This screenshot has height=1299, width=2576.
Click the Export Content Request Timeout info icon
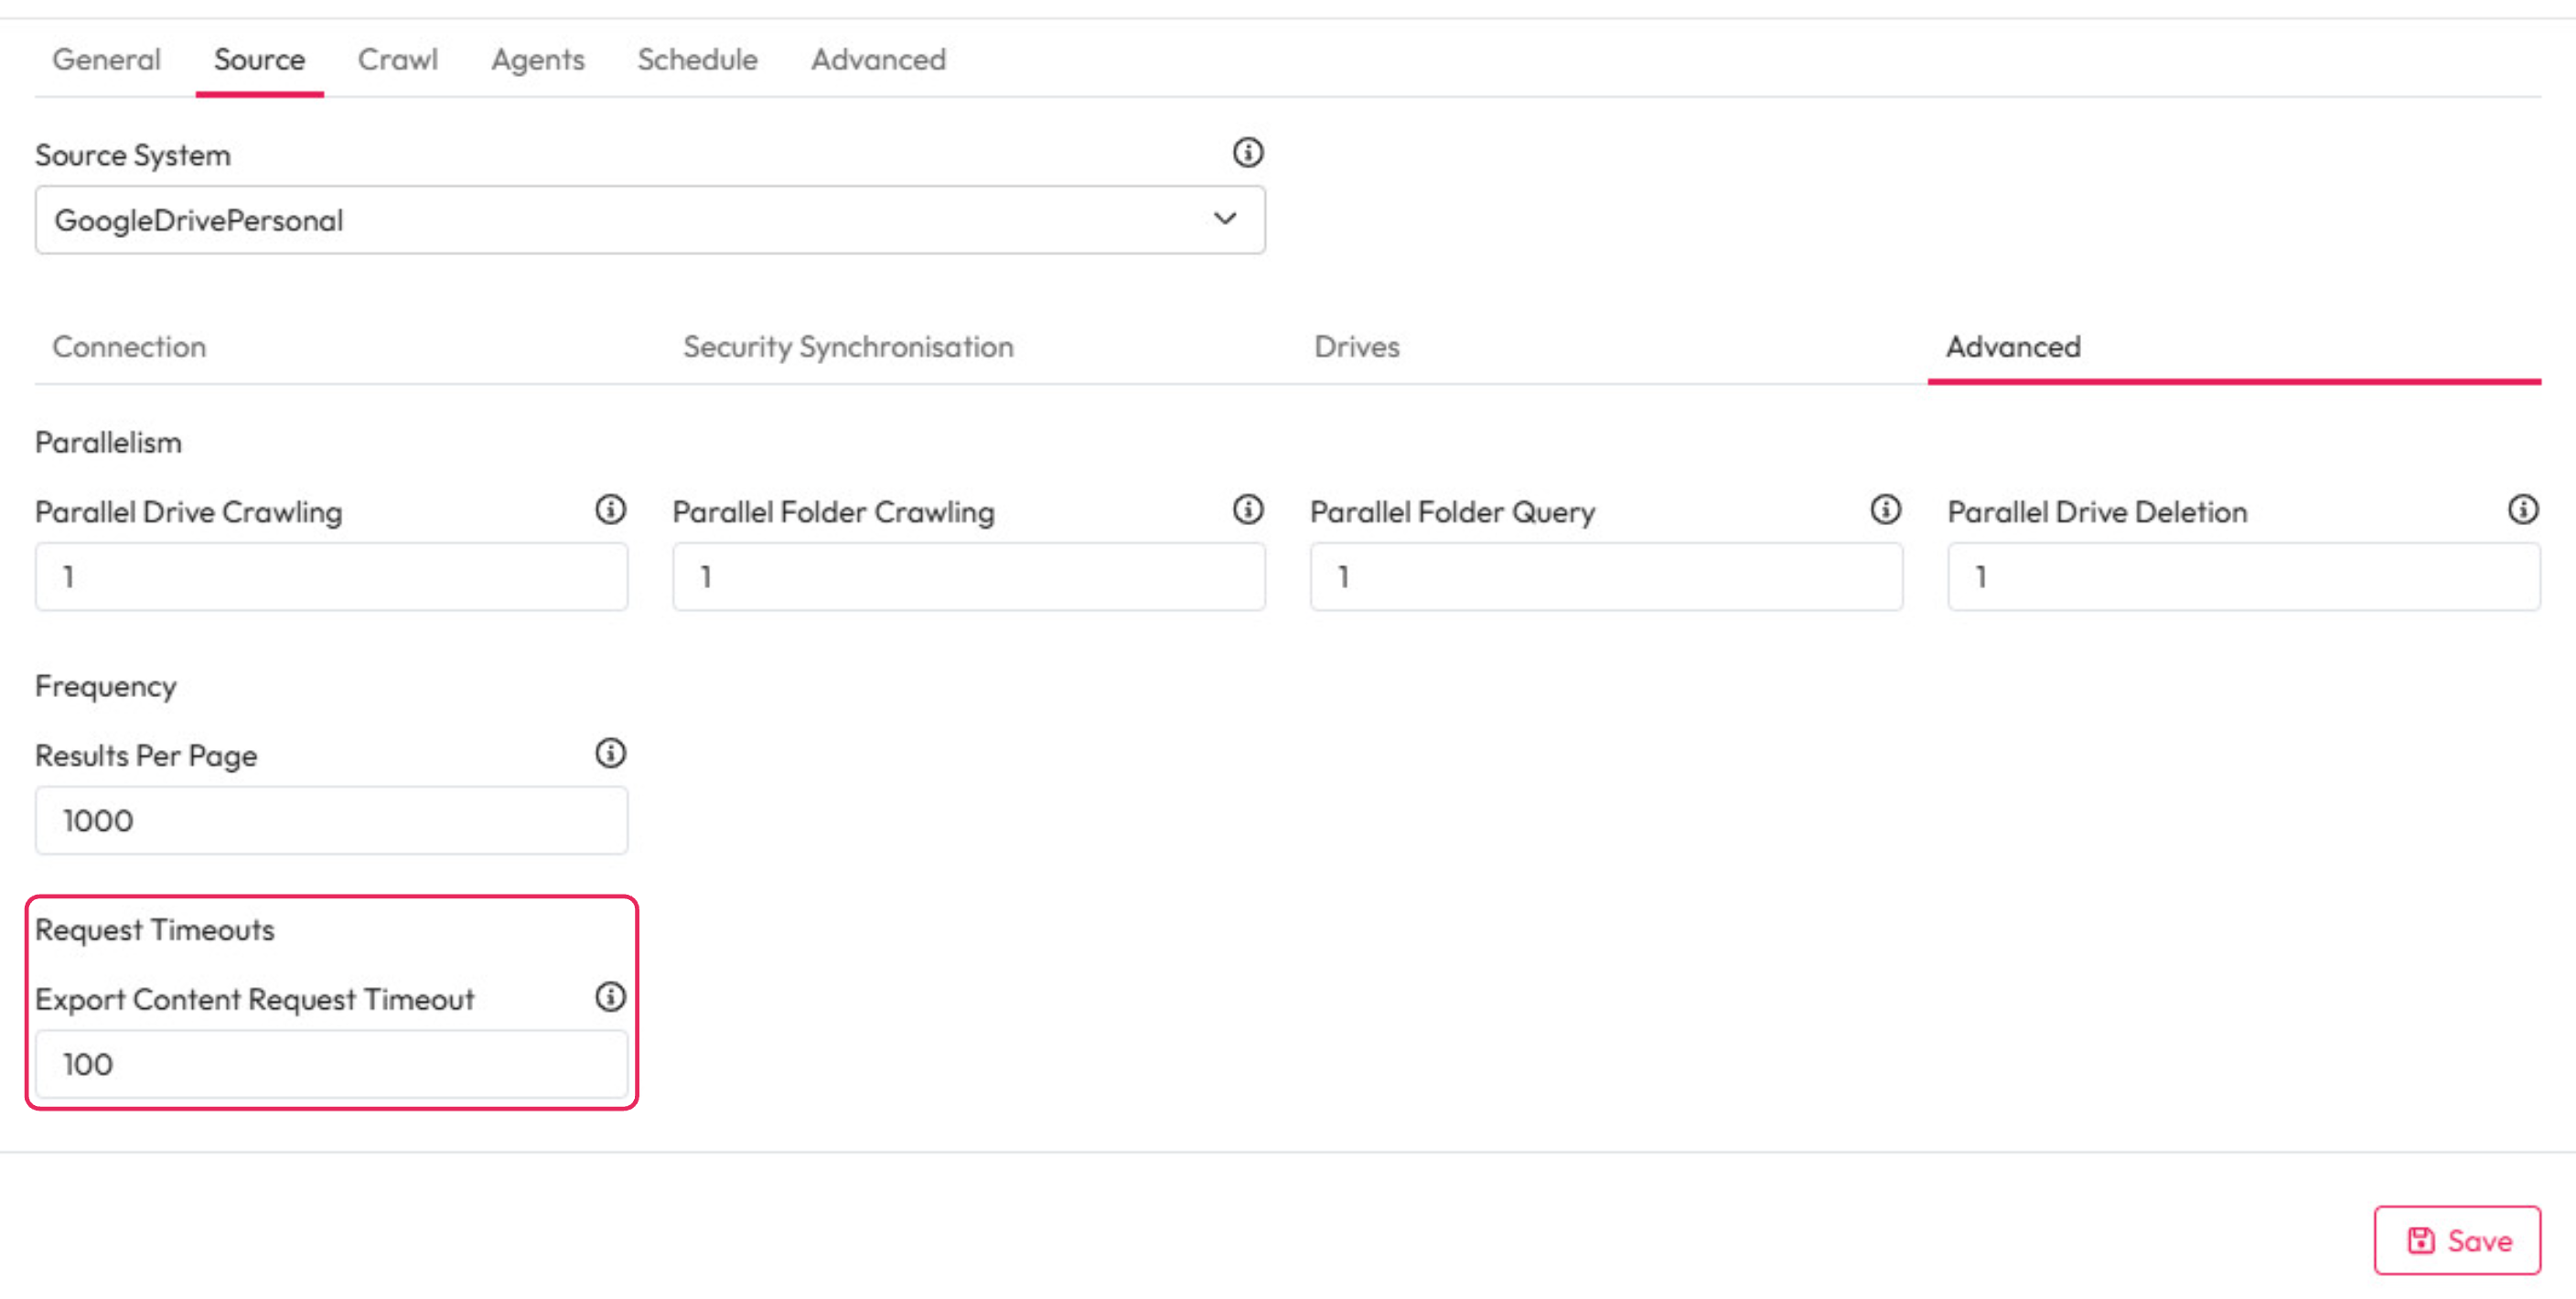click(610, 997)
